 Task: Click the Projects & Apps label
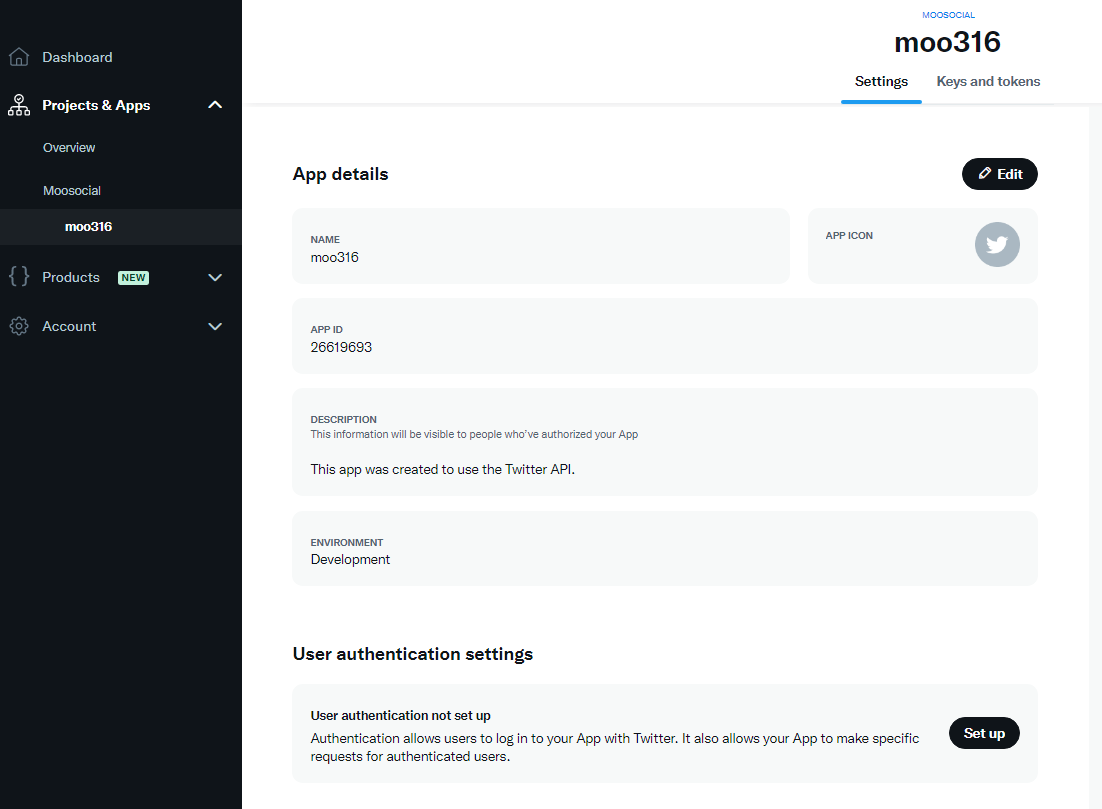pyautogui.click(x=96, y=105)
